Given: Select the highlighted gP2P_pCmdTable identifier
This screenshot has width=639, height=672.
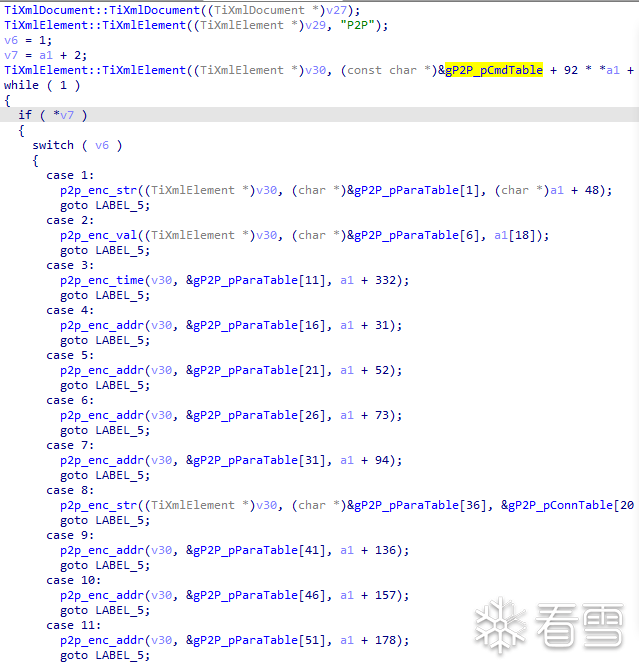Looking at the screenshot, I should click(494, 70).
